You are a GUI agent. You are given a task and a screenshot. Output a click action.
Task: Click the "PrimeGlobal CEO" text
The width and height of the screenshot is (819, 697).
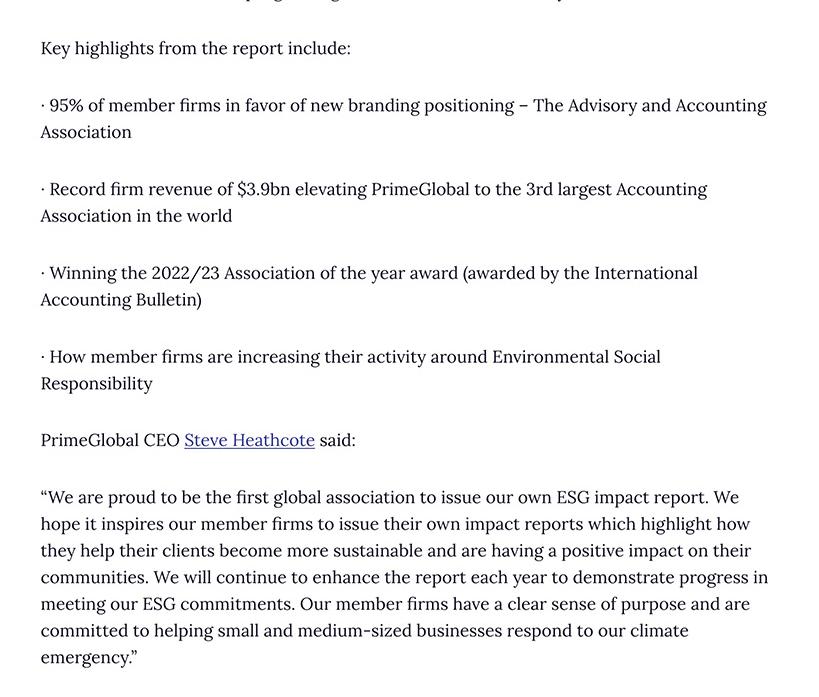tap(110, 440)
